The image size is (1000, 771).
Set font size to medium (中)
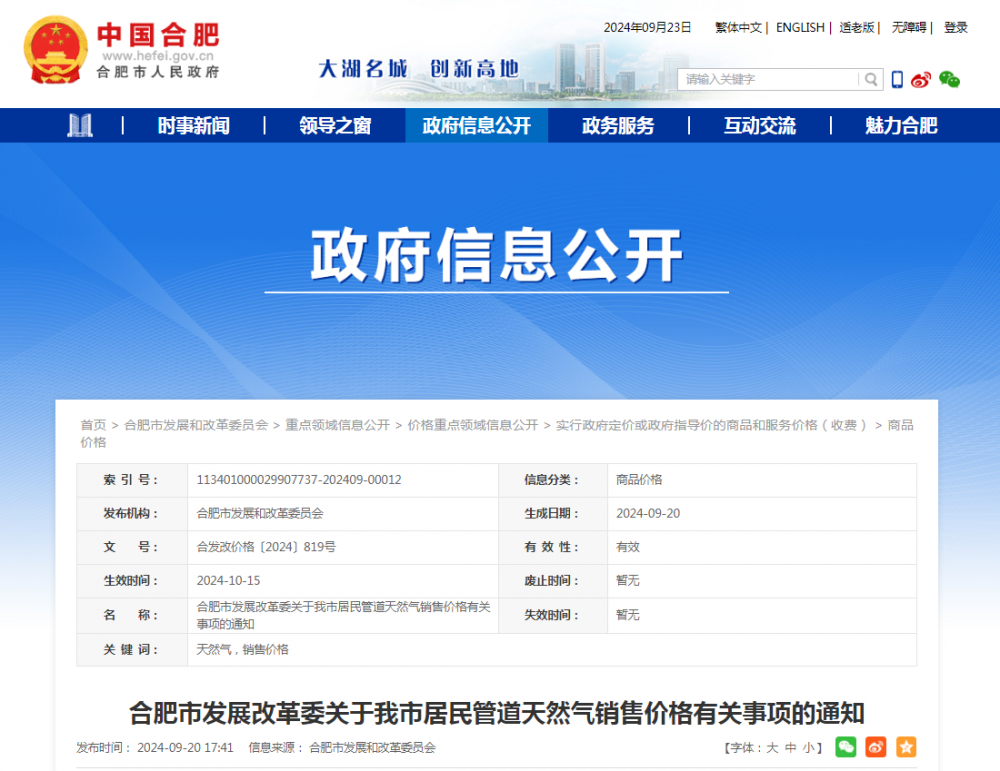coord(790,748)
